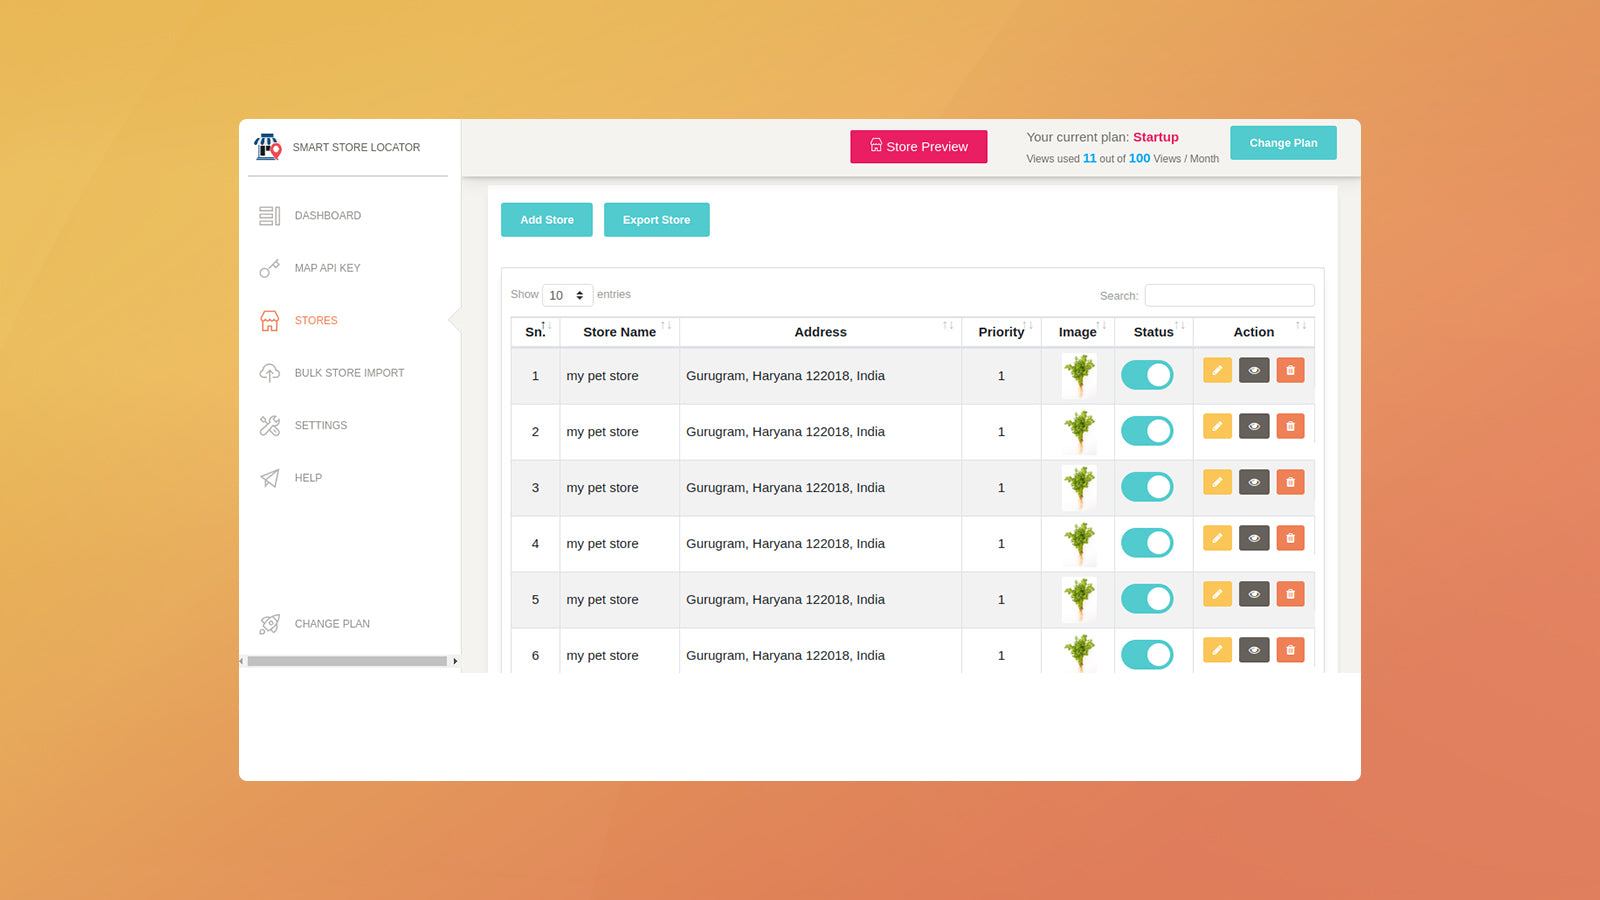Screen dimensions: 1600x900
Task: Edit store 1 with the pencil icon
Action: coord(1217,370)
